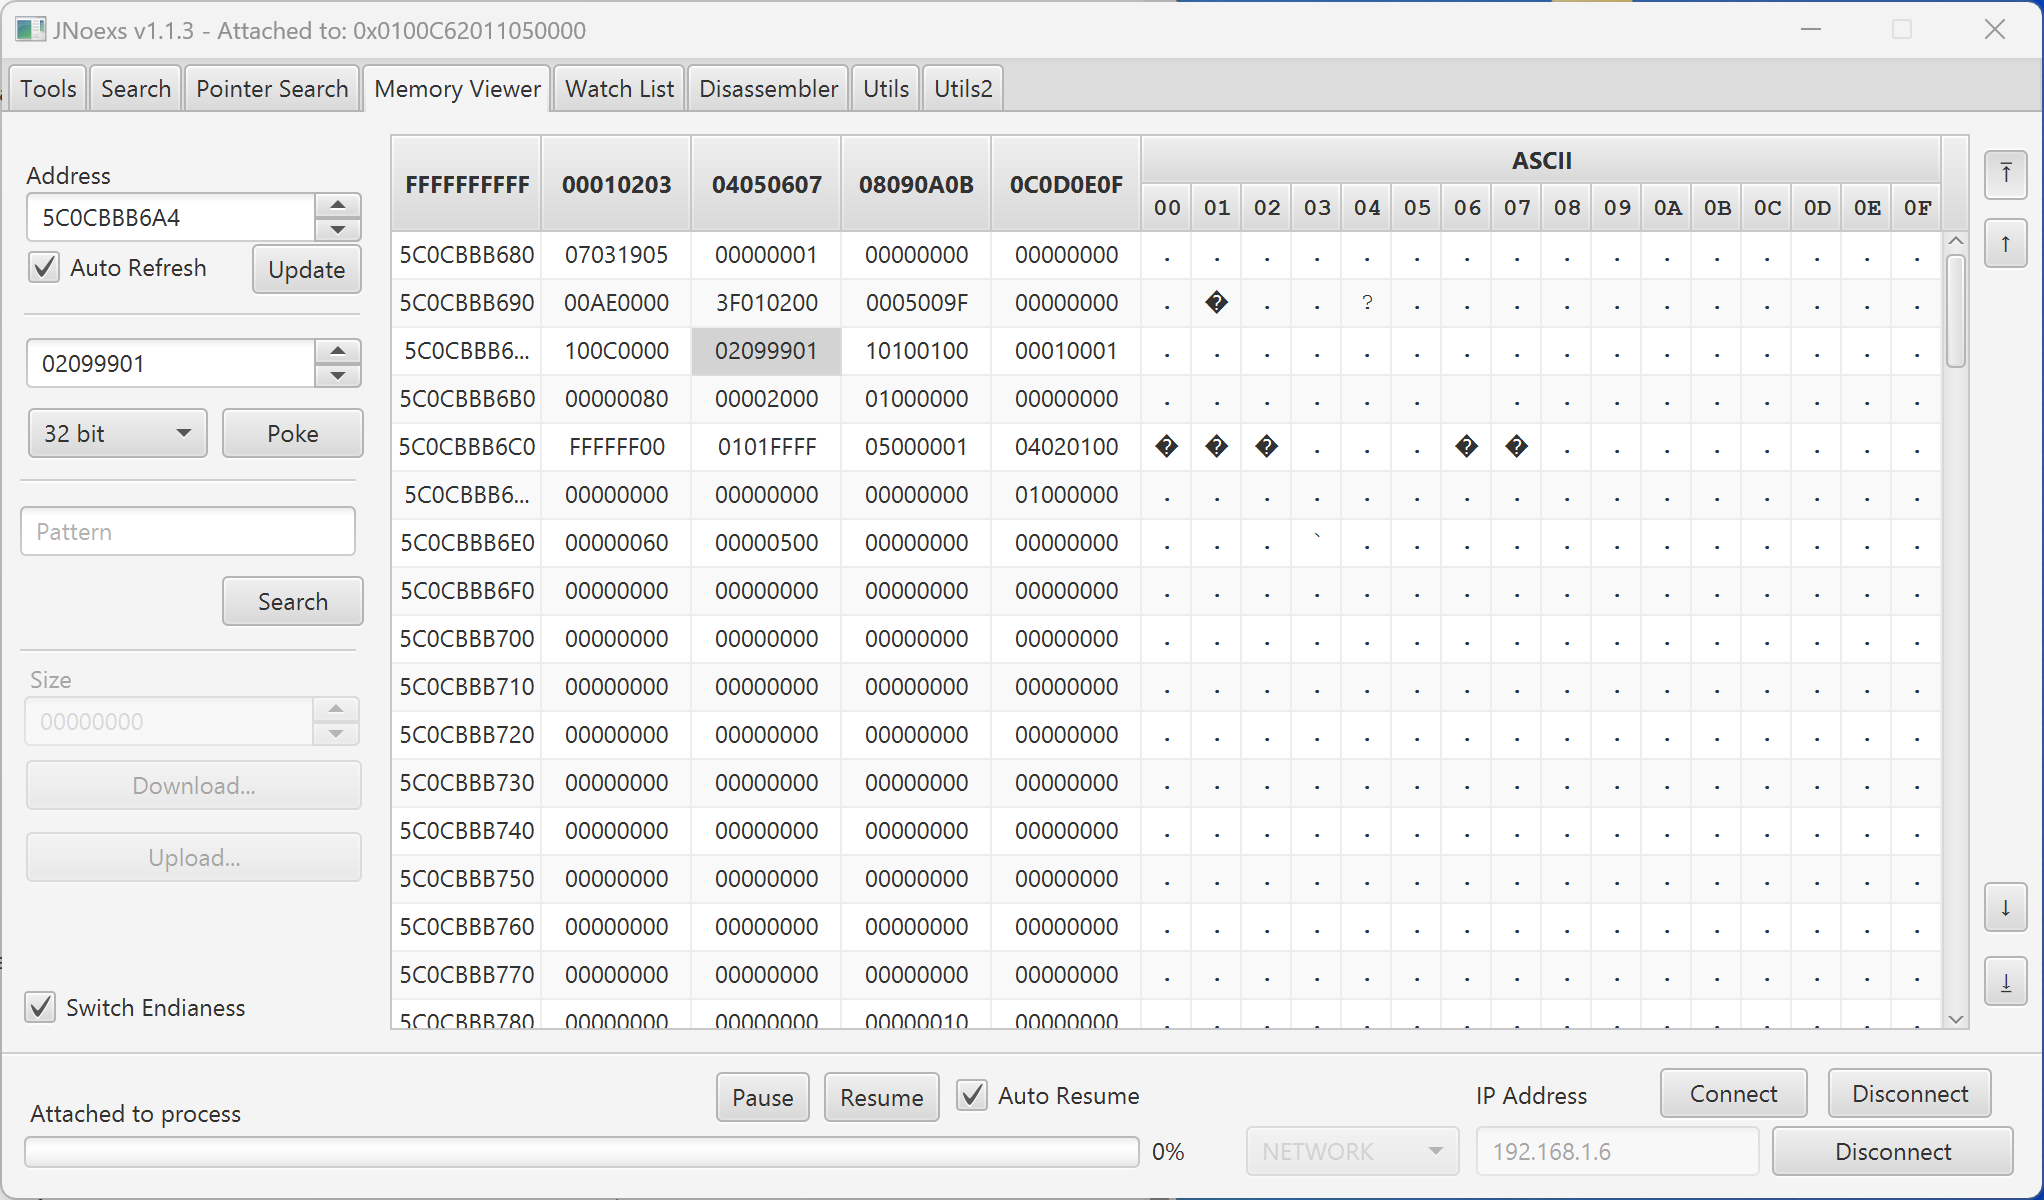Open the Utils tab
Viewport: 2044px width, 1200px height.
tap(886, 89)
